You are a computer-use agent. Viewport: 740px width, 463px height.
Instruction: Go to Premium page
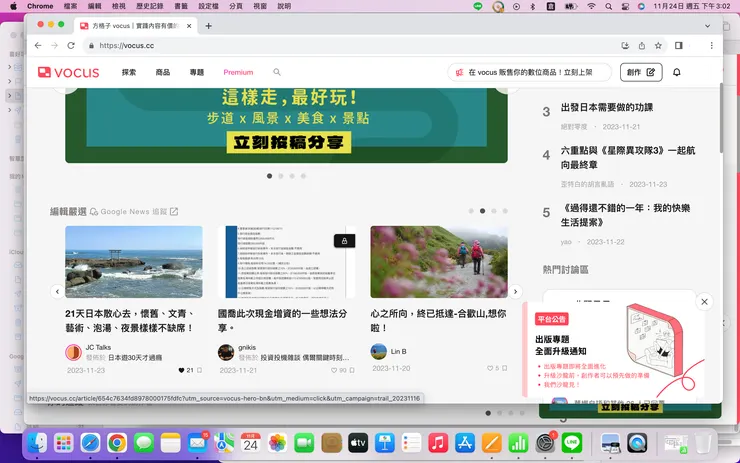point(238,72)
